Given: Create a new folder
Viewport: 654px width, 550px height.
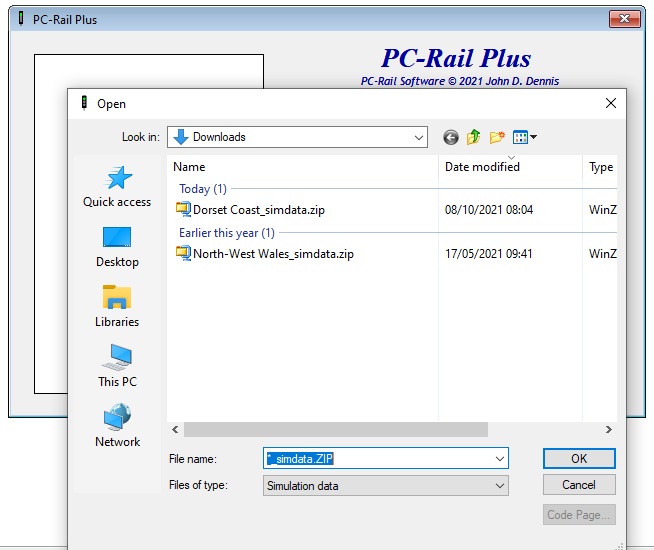Looking at the screenshot, I should pyautogui.click(x=497, y=137).
